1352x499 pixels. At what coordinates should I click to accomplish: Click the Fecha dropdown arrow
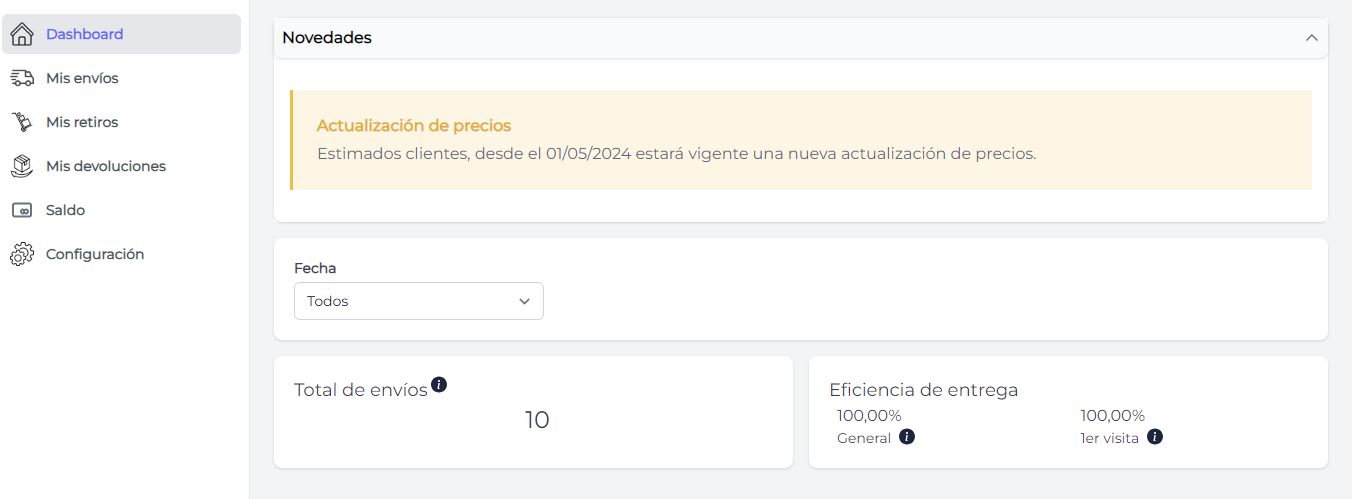tap(524, 301)
